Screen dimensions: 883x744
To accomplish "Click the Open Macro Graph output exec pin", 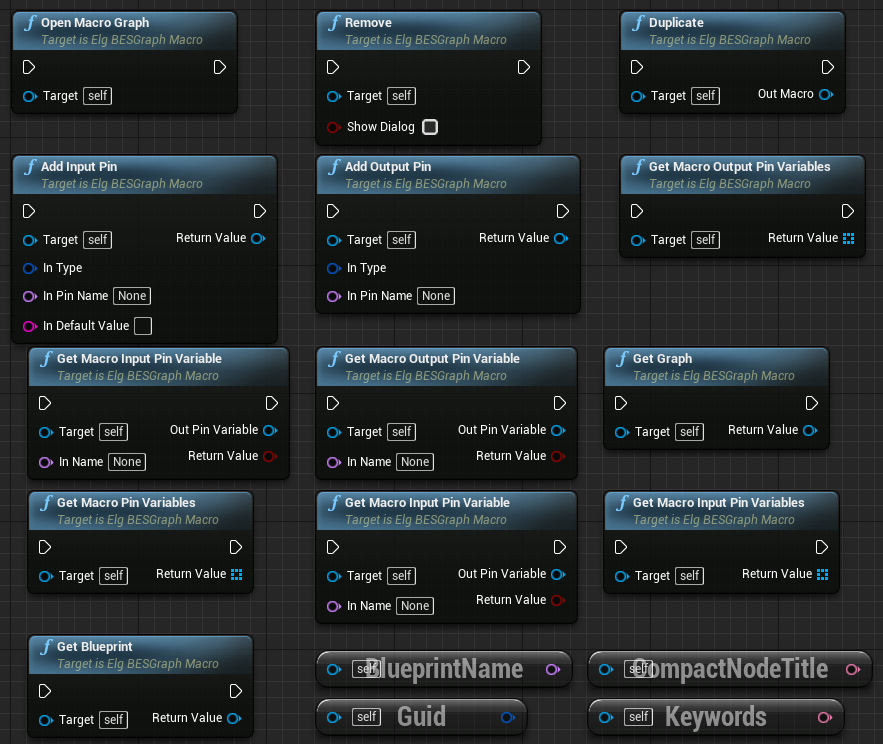I will point(220,68).
